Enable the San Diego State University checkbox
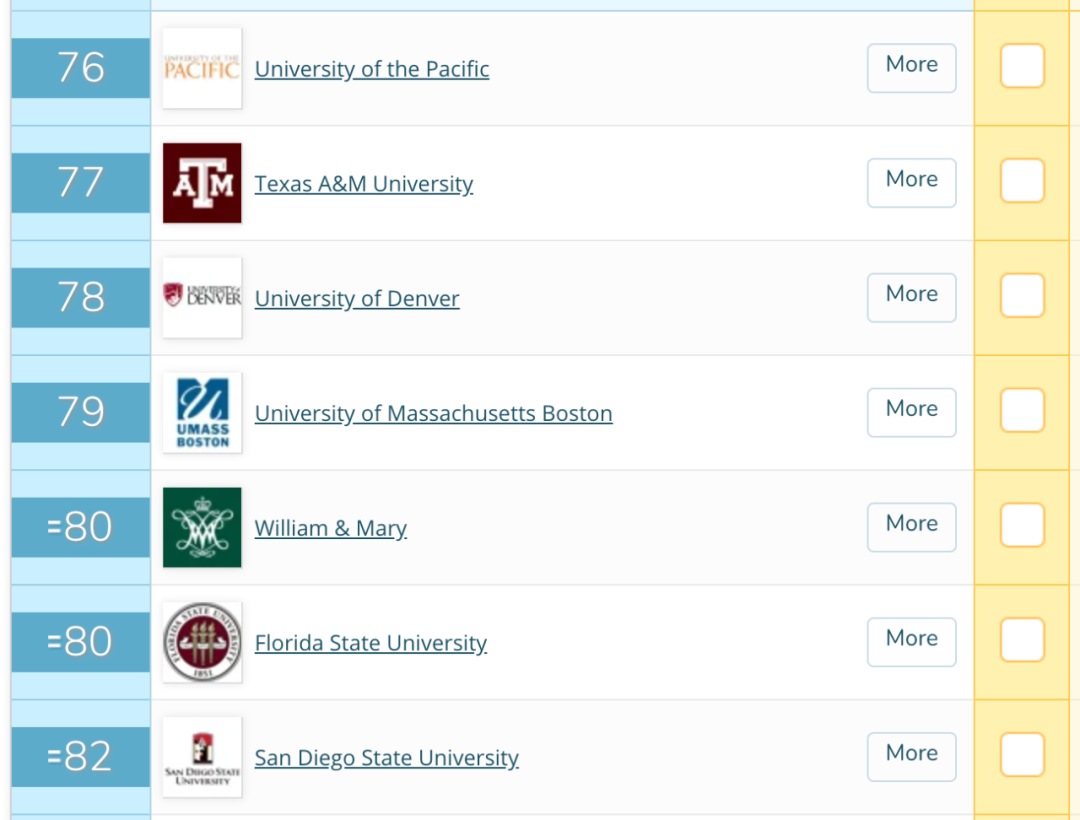The width and height of the screenshot is (1080, 820). (1022, 755)
